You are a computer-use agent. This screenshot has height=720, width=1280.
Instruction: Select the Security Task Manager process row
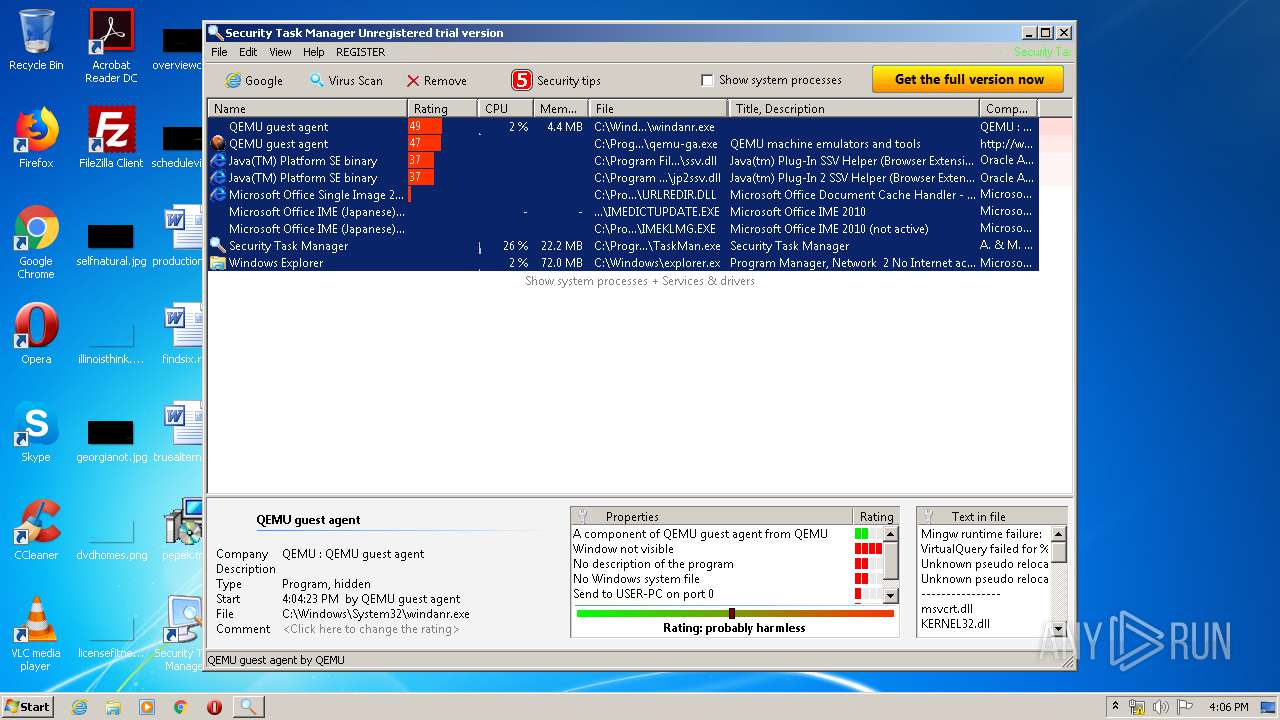[x=623, y=246]
